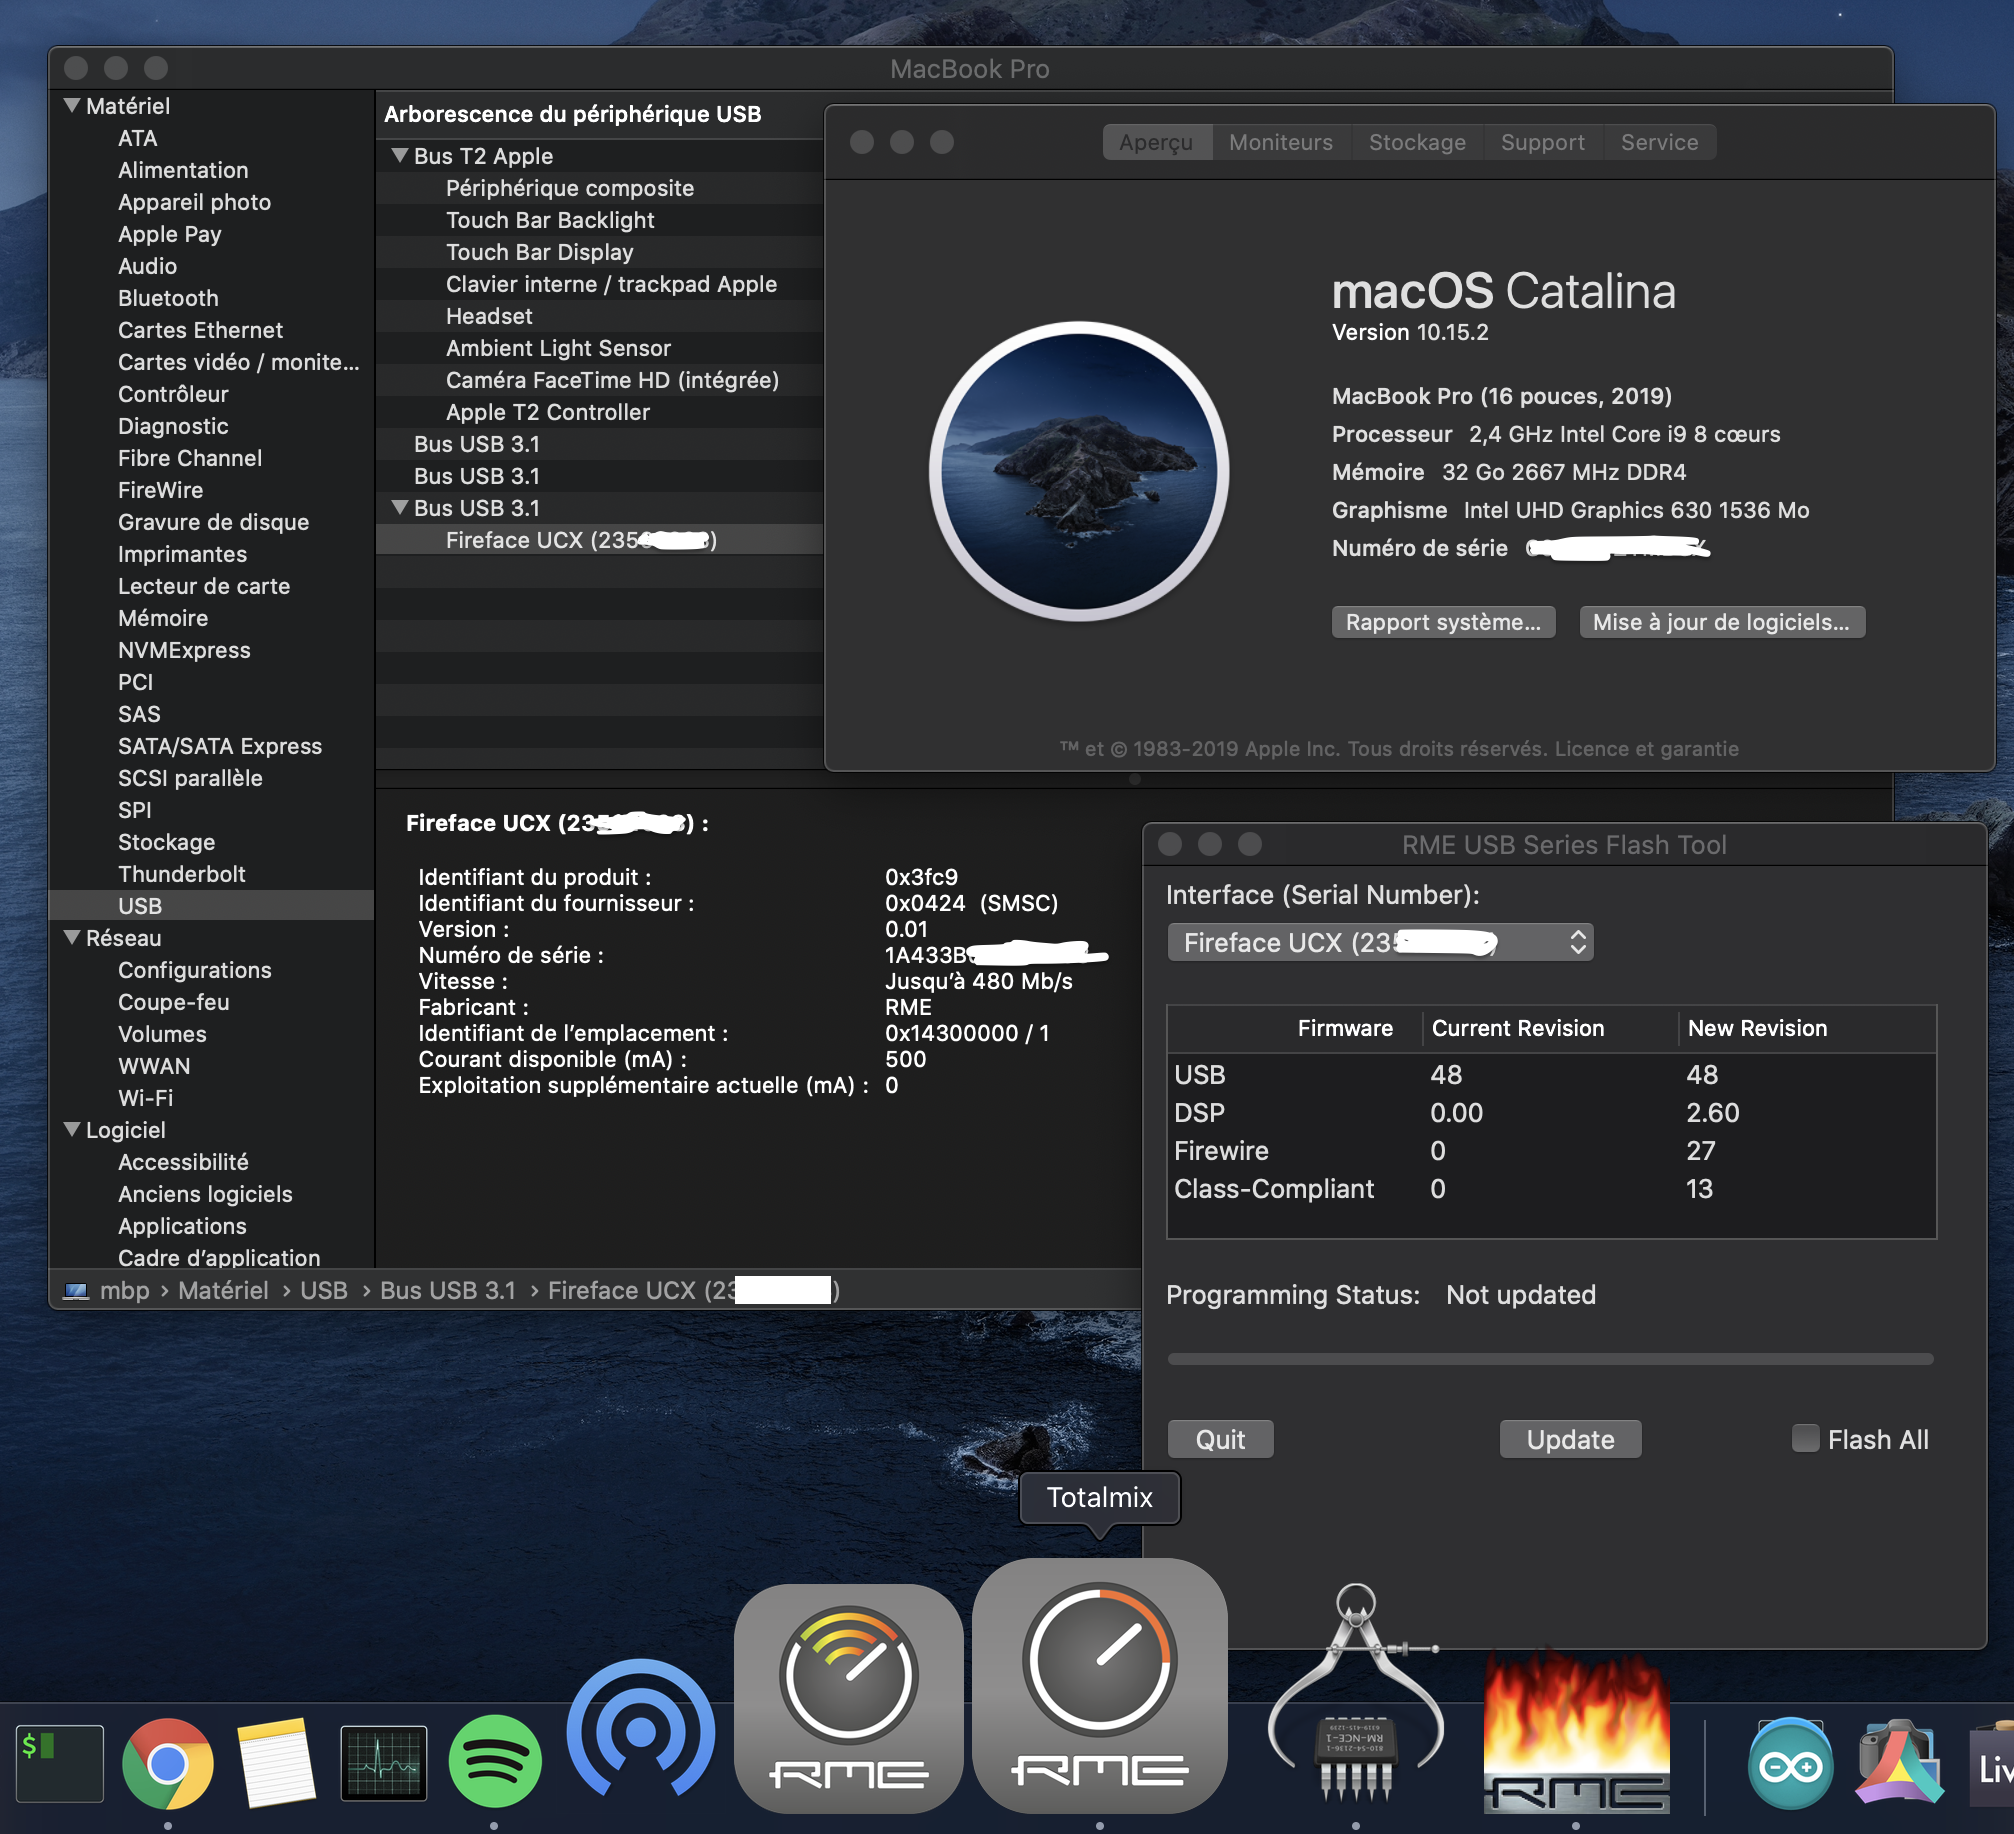Click the USB firmware row
The width and height of the screenshot is (2014, 1834).
[x=1551, y=1075]
